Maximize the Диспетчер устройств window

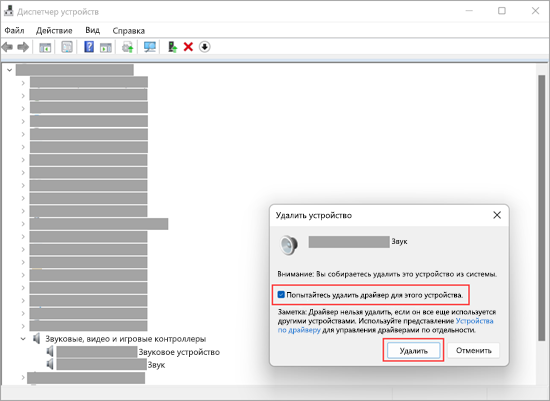pos(502,11)
